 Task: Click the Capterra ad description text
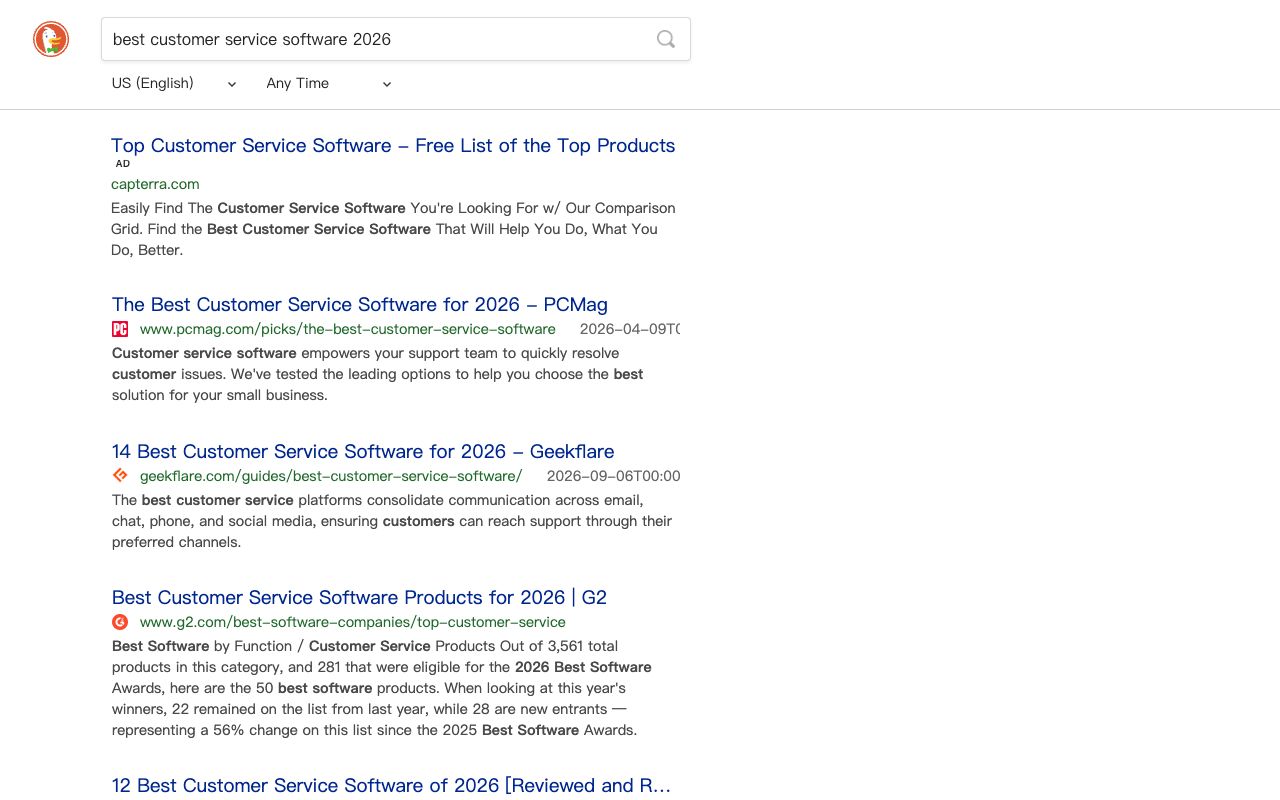point(393,229)
